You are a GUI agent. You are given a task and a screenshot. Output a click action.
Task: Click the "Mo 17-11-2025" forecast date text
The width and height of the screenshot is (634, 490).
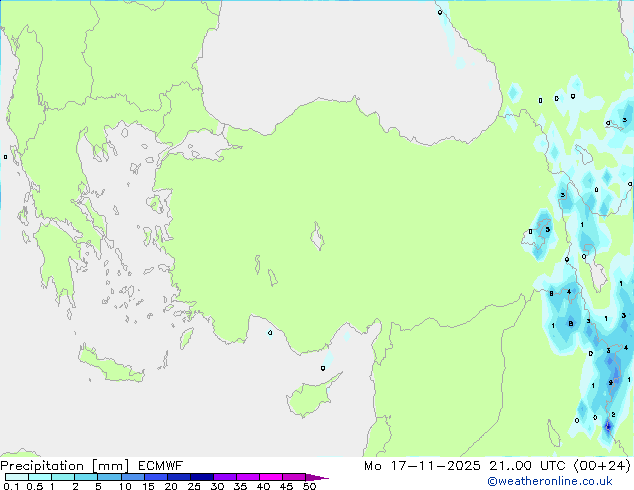coord(422,466)
